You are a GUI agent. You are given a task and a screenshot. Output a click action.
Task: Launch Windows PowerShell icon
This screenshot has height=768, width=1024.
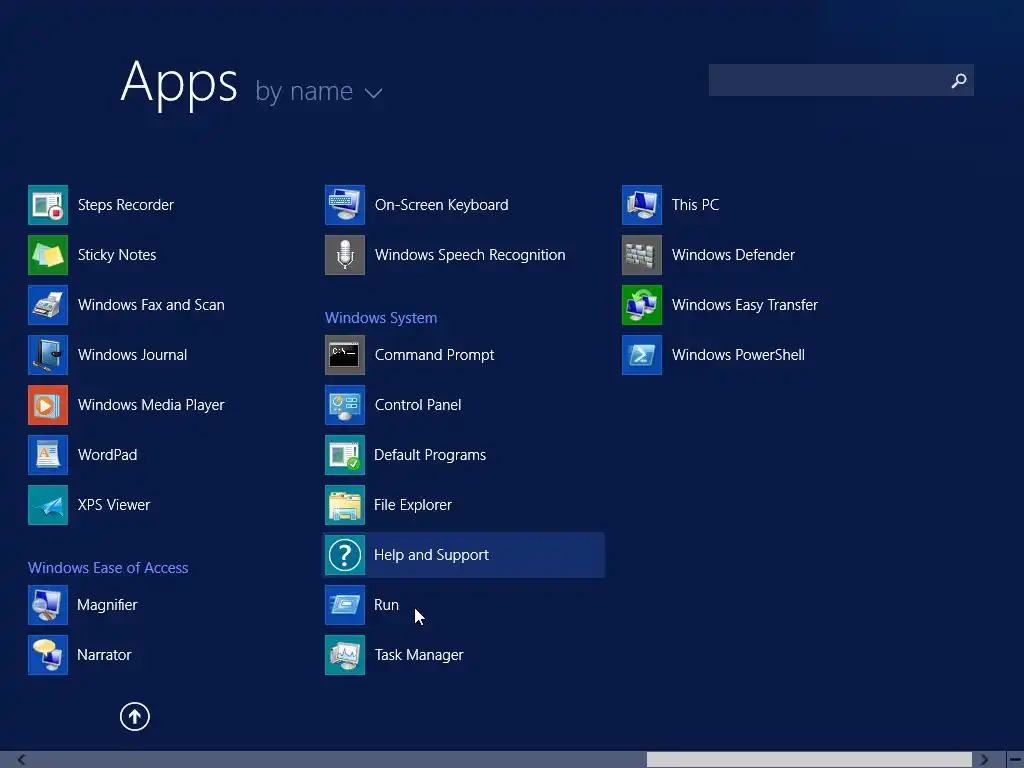pos(642,355)
